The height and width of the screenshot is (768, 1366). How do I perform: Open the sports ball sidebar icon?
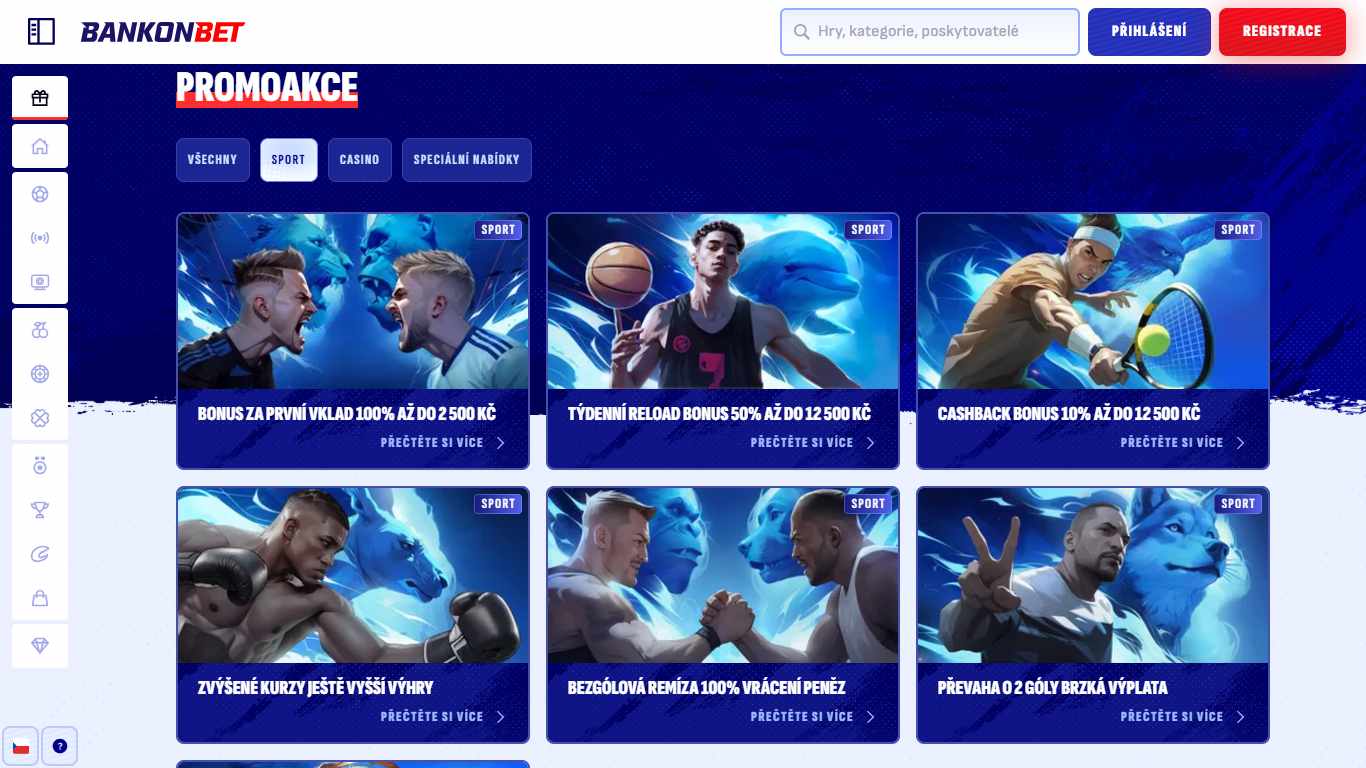click(40, 194)
